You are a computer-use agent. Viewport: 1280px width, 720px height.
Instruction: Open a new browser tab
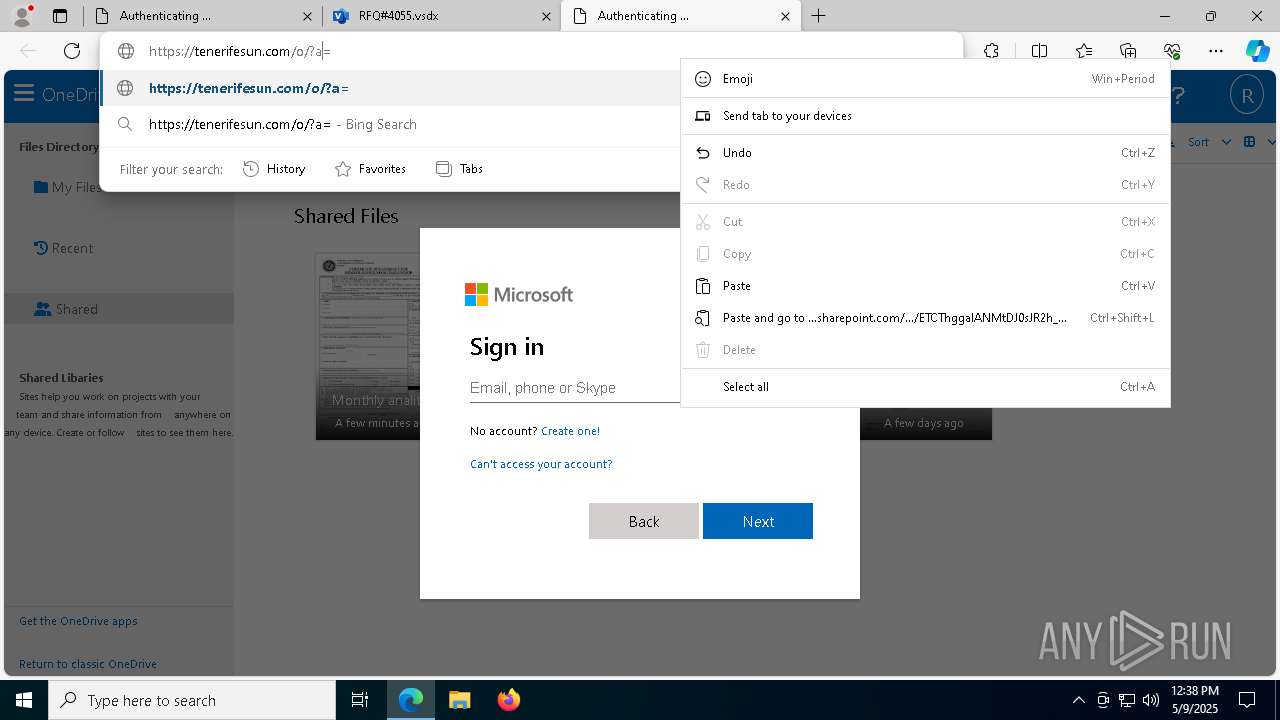point(818,16)
